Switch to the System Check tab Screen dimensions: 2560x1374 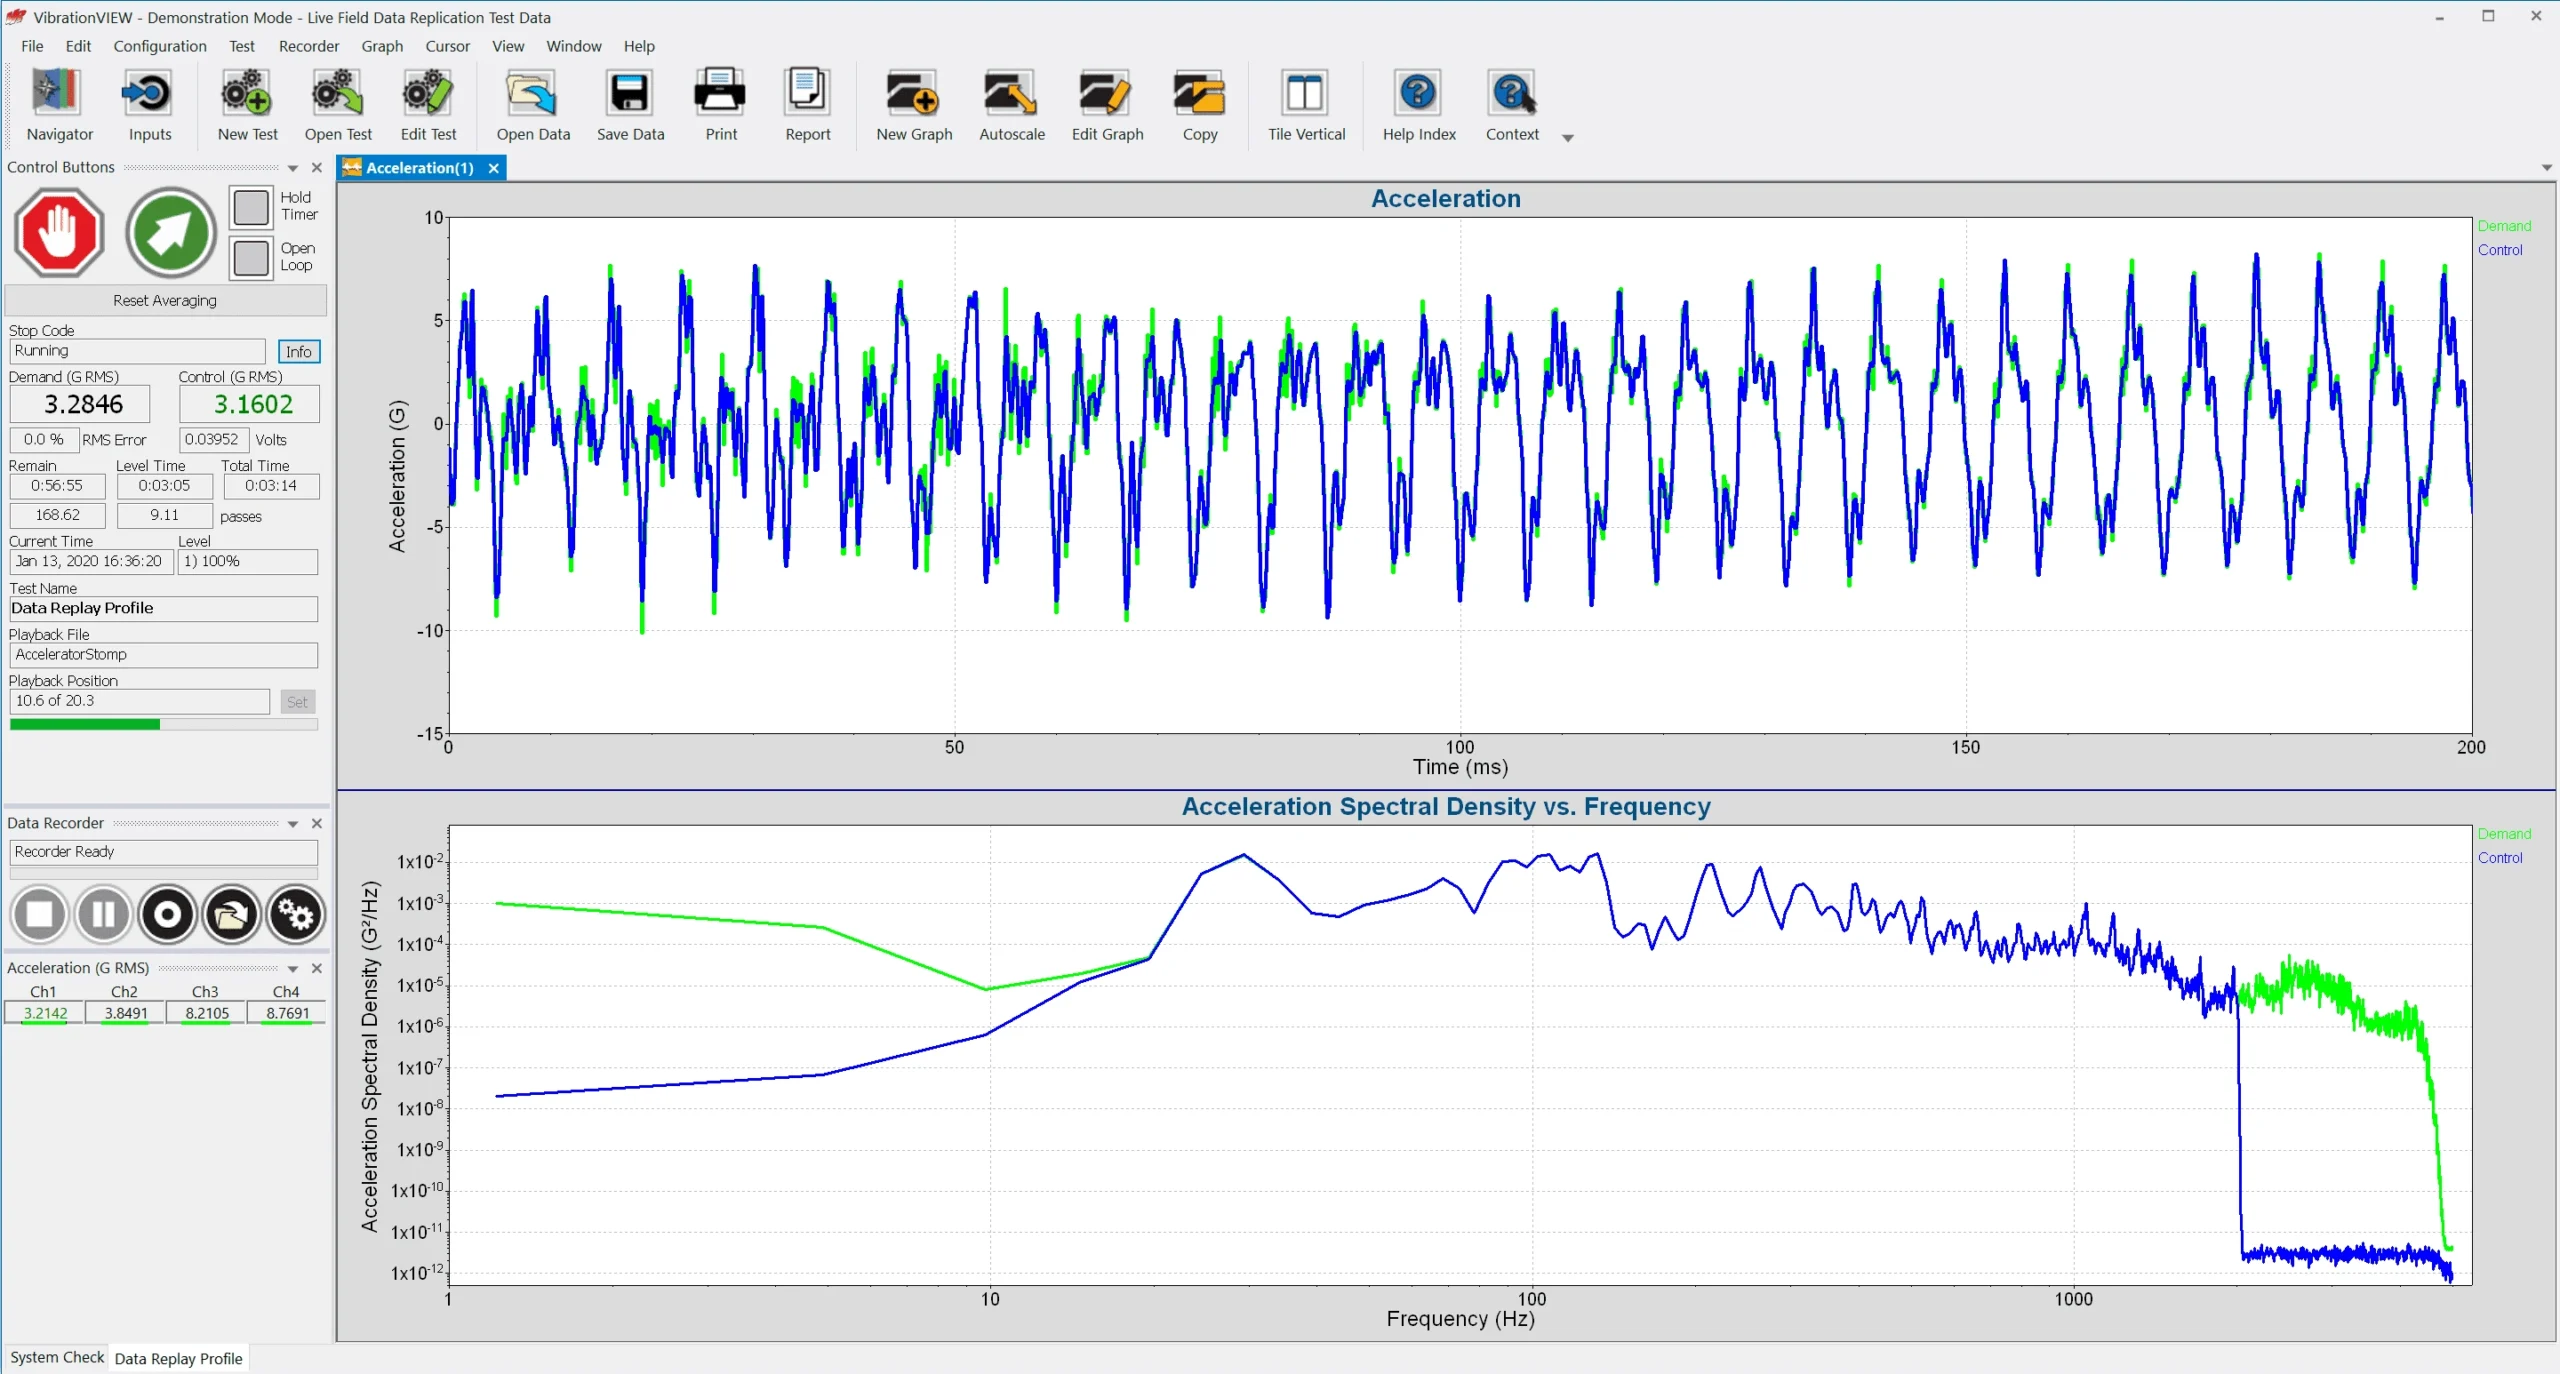click(x=57, y=1357)
